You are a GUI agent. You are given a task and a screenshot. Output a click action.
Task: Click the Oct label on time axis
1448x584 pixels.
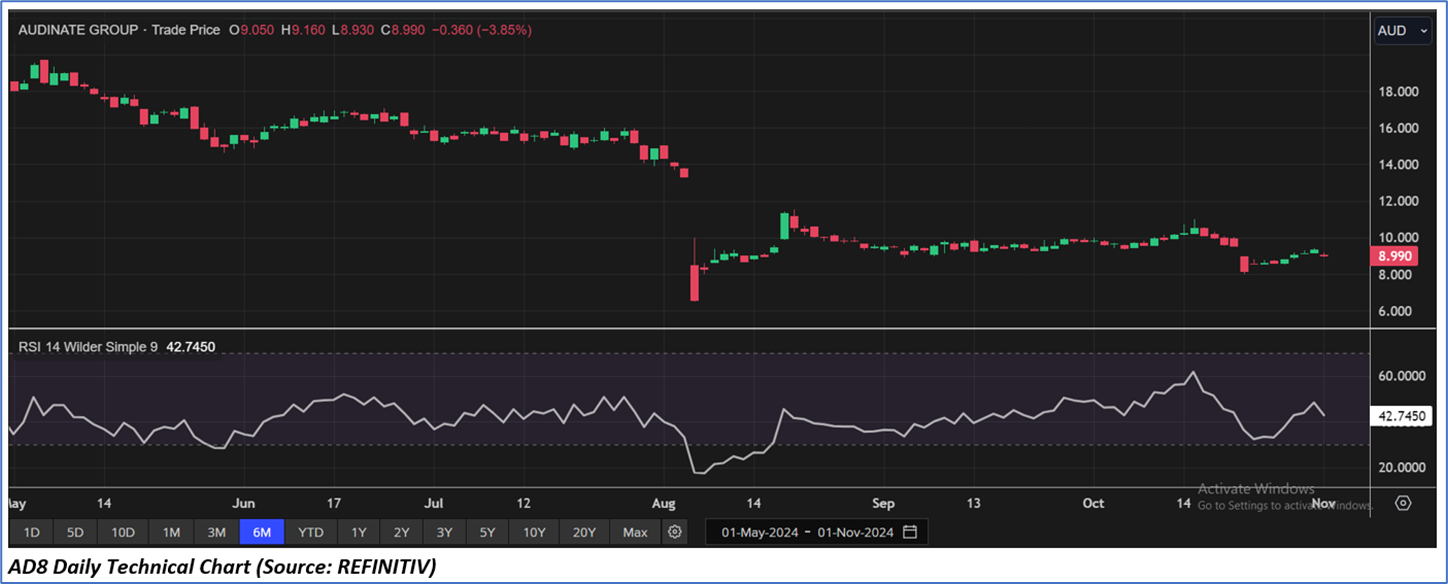(x=1093, y=503)
